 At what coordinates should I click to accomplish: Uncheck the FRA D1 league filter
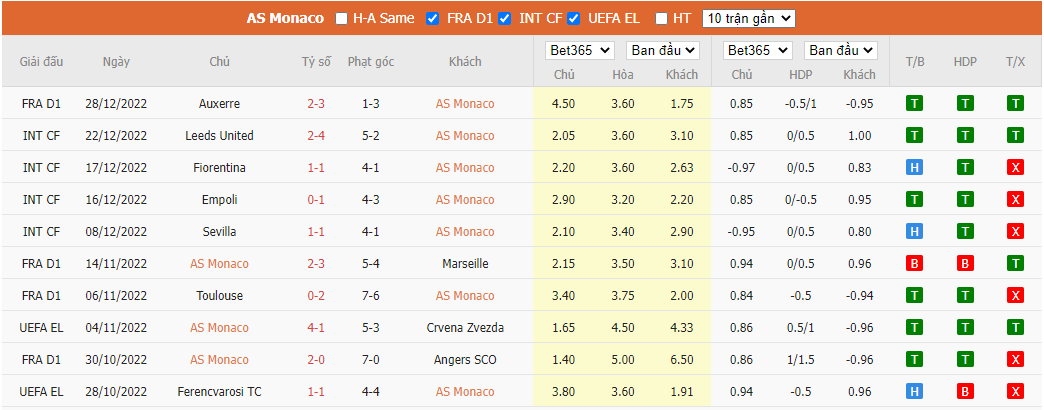coord(433,19)
